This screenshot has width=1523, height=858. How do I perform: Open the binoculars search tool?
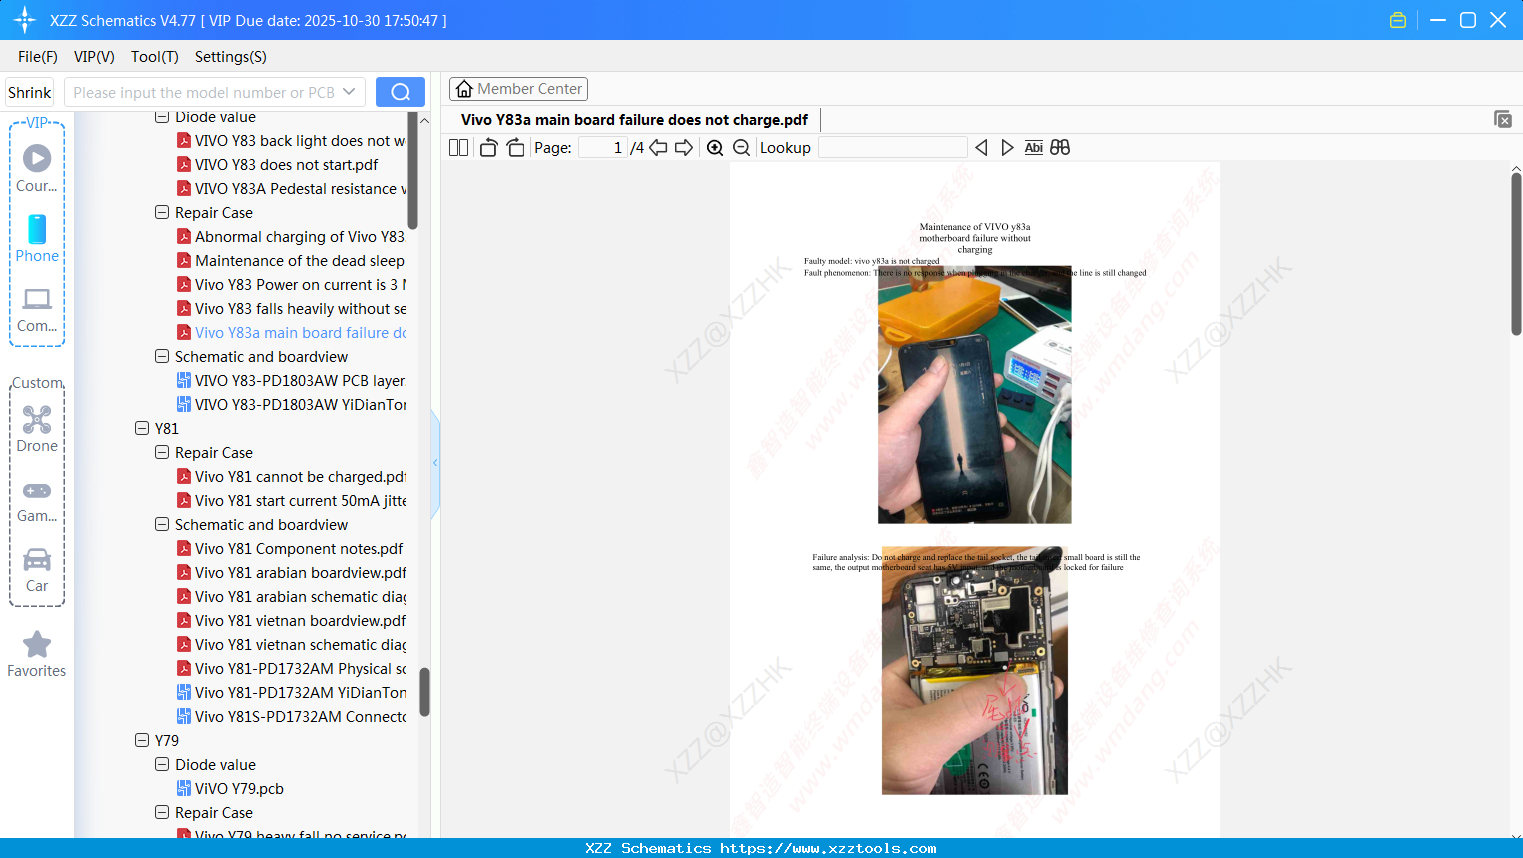(x=1060, y=147)
